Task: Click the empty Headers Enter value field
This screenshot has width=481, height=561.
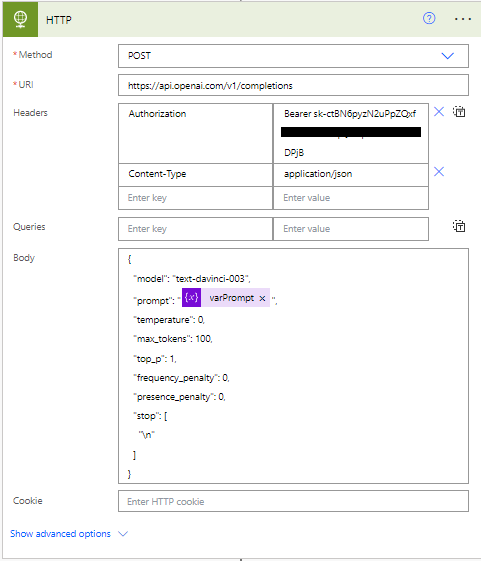Action: [351, 198]
